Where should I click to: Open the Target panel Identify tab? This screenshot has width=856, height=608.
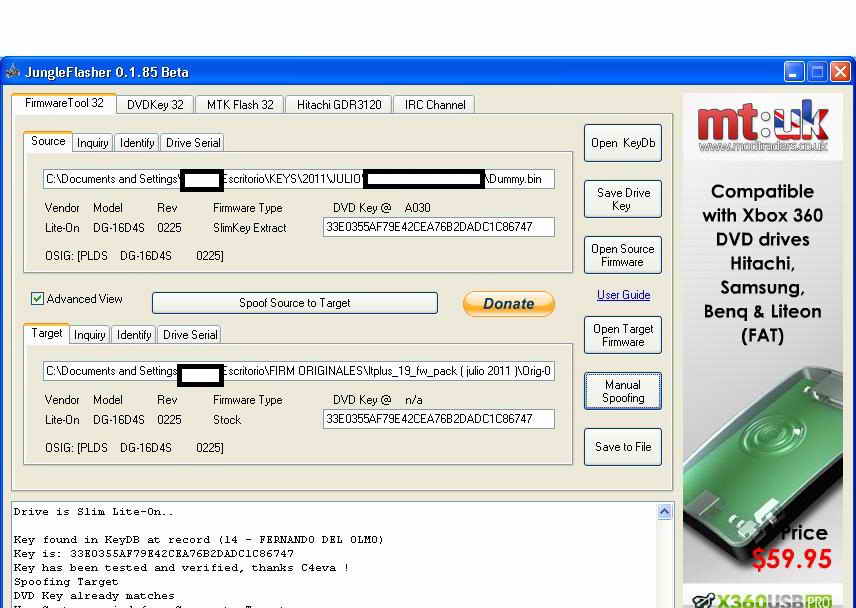[134, 335]
